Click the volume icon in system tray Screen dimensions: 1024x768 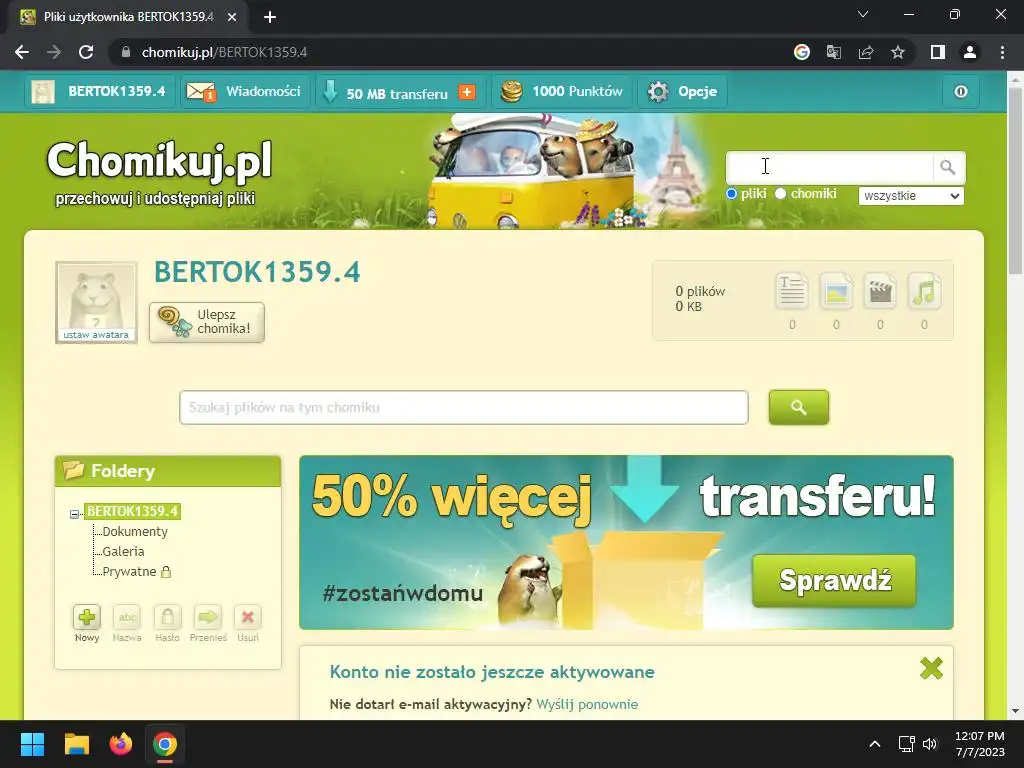click(930, 744)
